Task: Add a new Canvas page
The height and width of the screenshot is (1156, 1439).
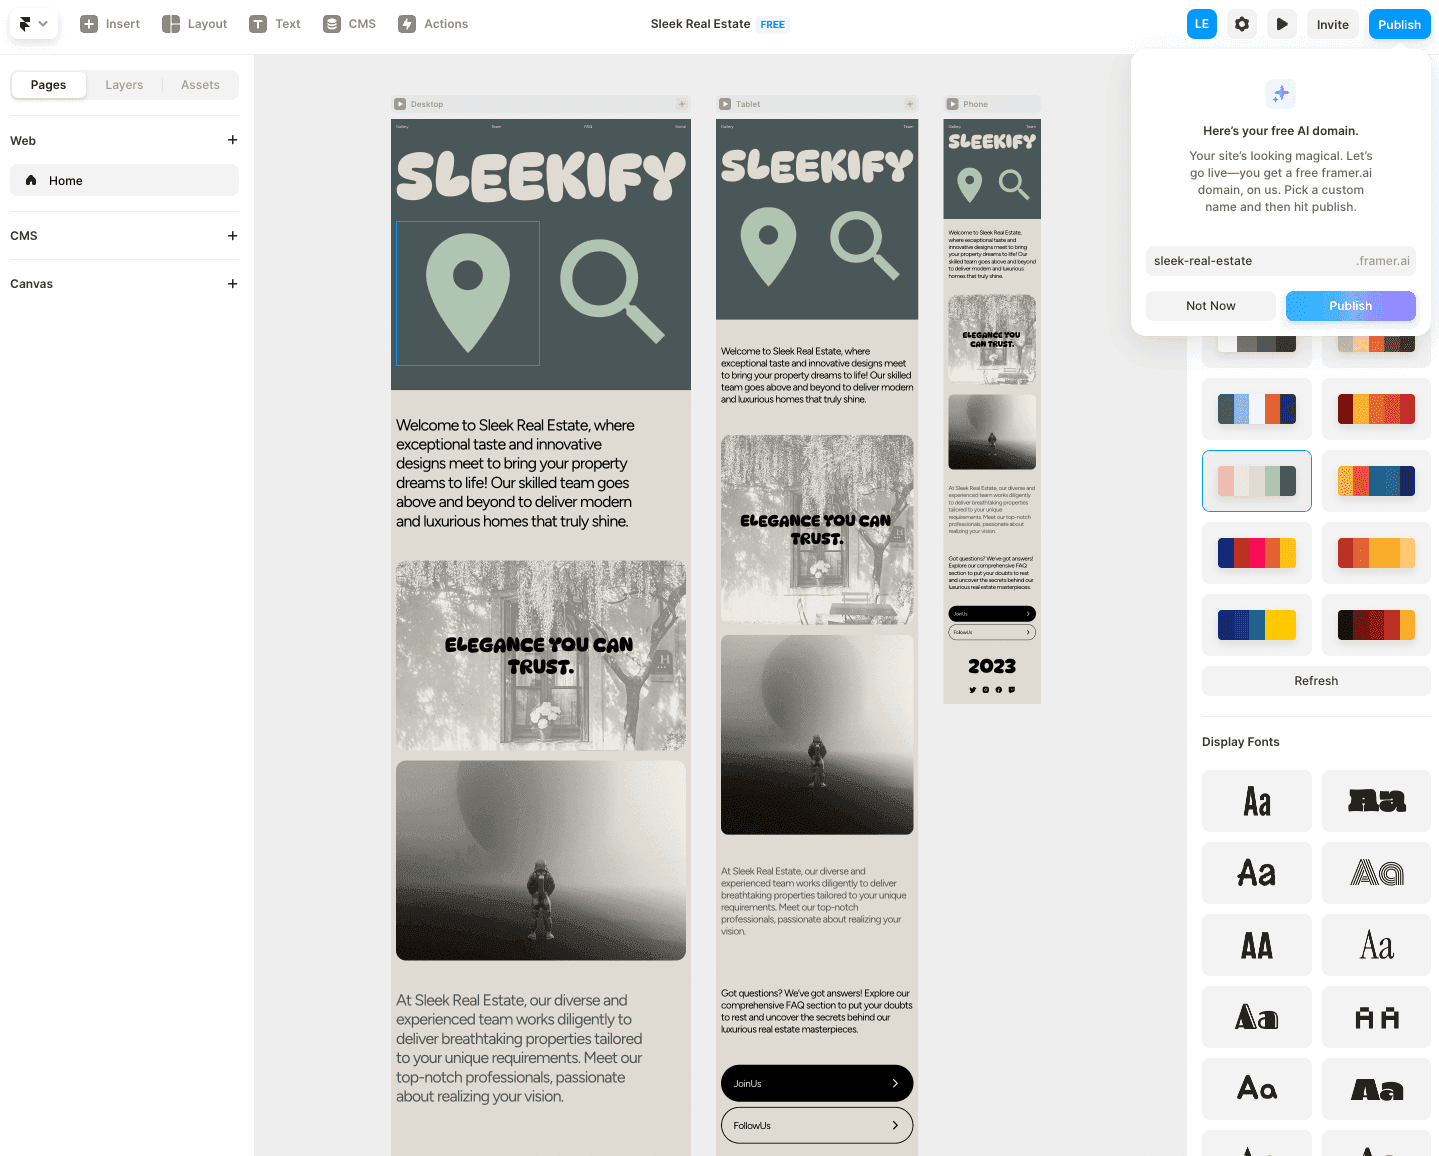Action: click(x=232, y=284)
